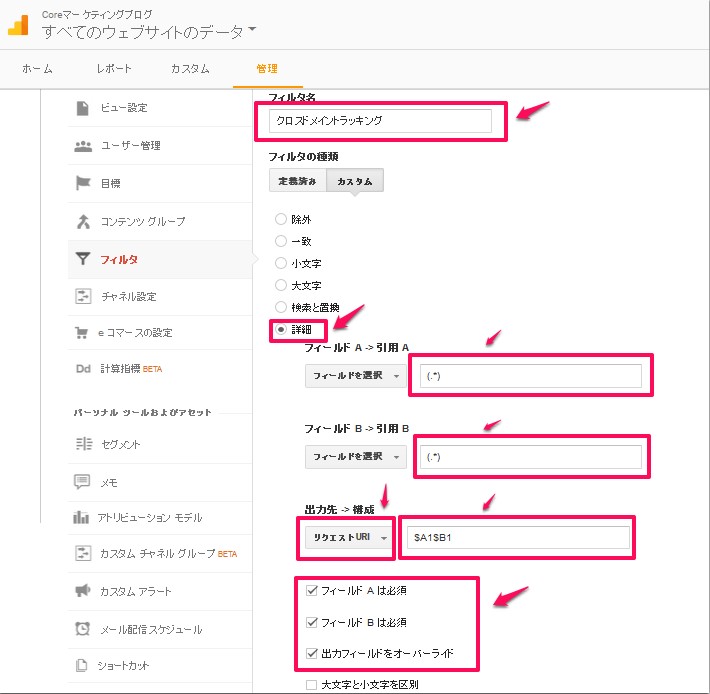This screenshot has height=694, width=710.
Task: Open フィールド B field selection dropdown
Action: click(355, 456)
